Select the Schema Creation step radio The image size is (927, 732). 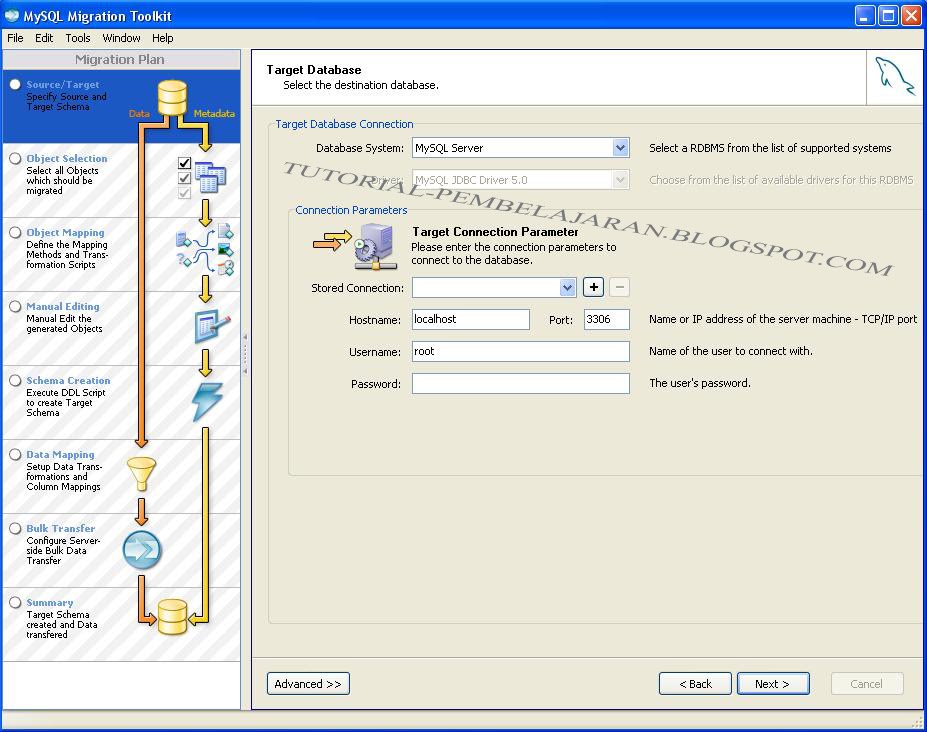point(15,380)
